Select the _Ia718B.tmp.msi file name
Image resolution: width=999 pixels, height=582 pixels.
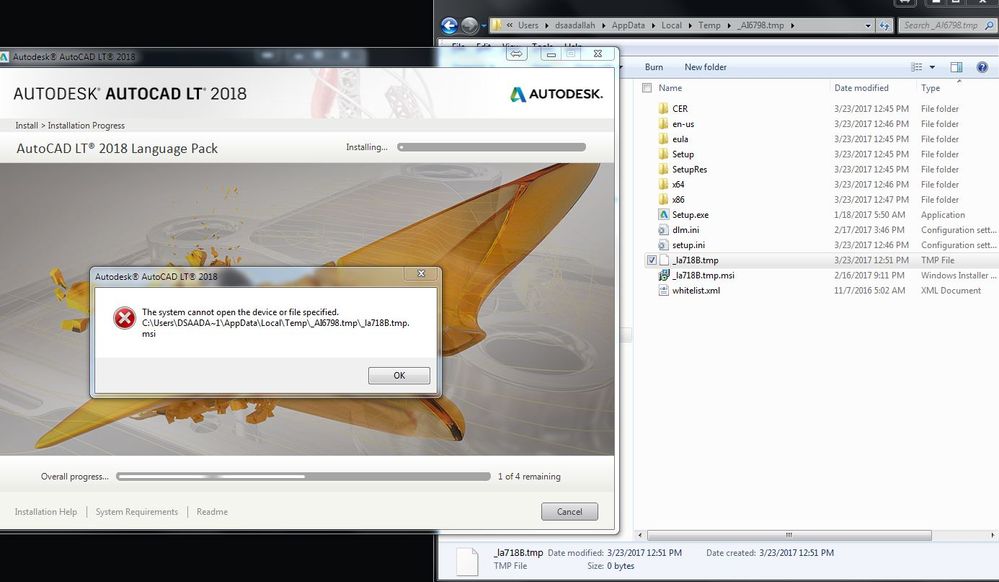click(x=703, y=275)
